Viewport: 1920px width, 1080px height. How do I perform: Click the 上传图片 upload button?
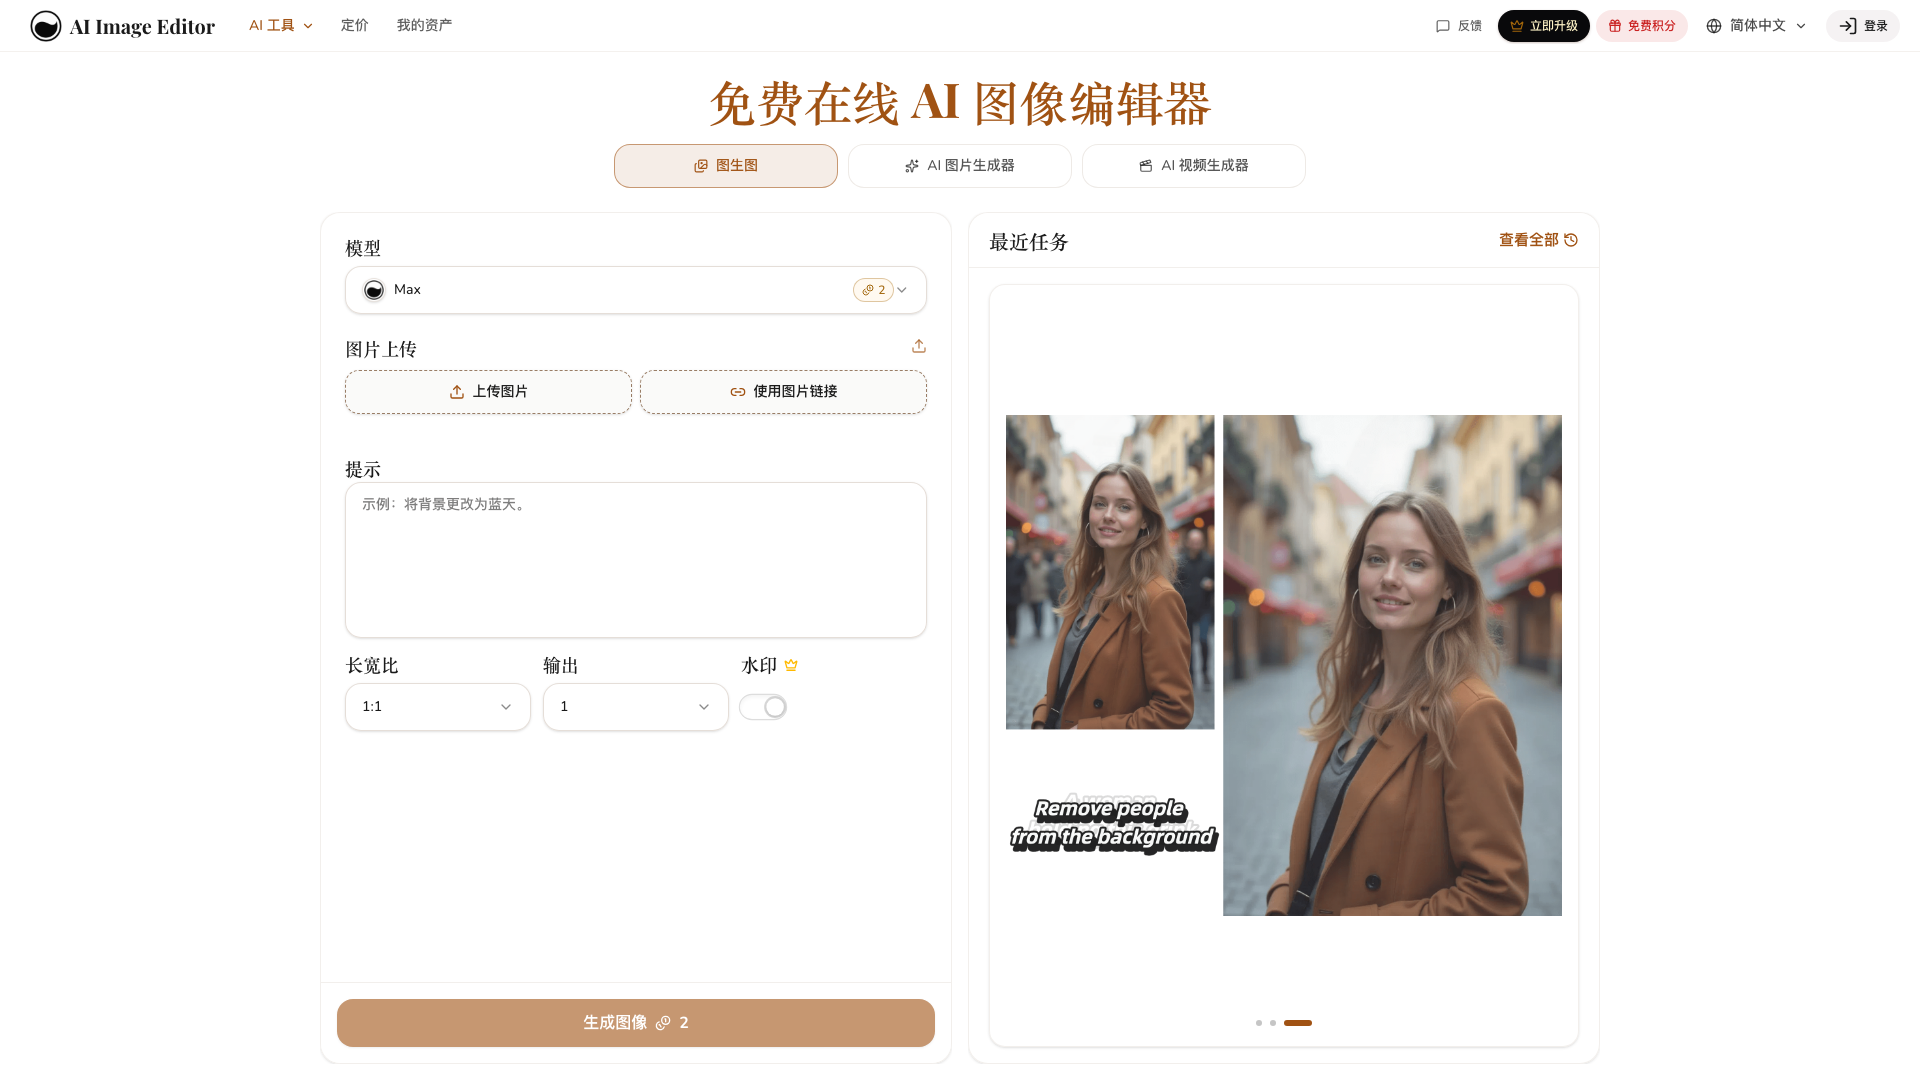pos(488,392)
